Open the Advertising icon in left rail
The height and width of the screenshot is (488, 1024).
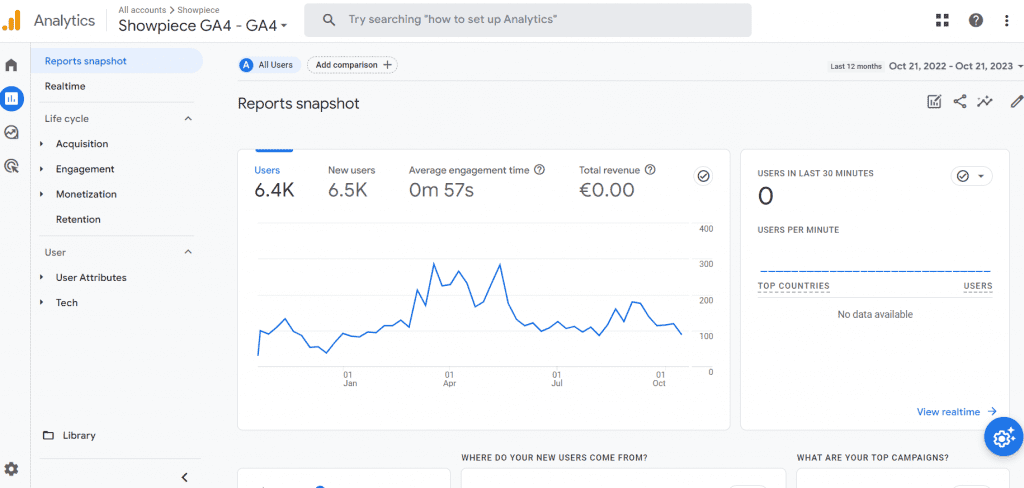point(11,166)
